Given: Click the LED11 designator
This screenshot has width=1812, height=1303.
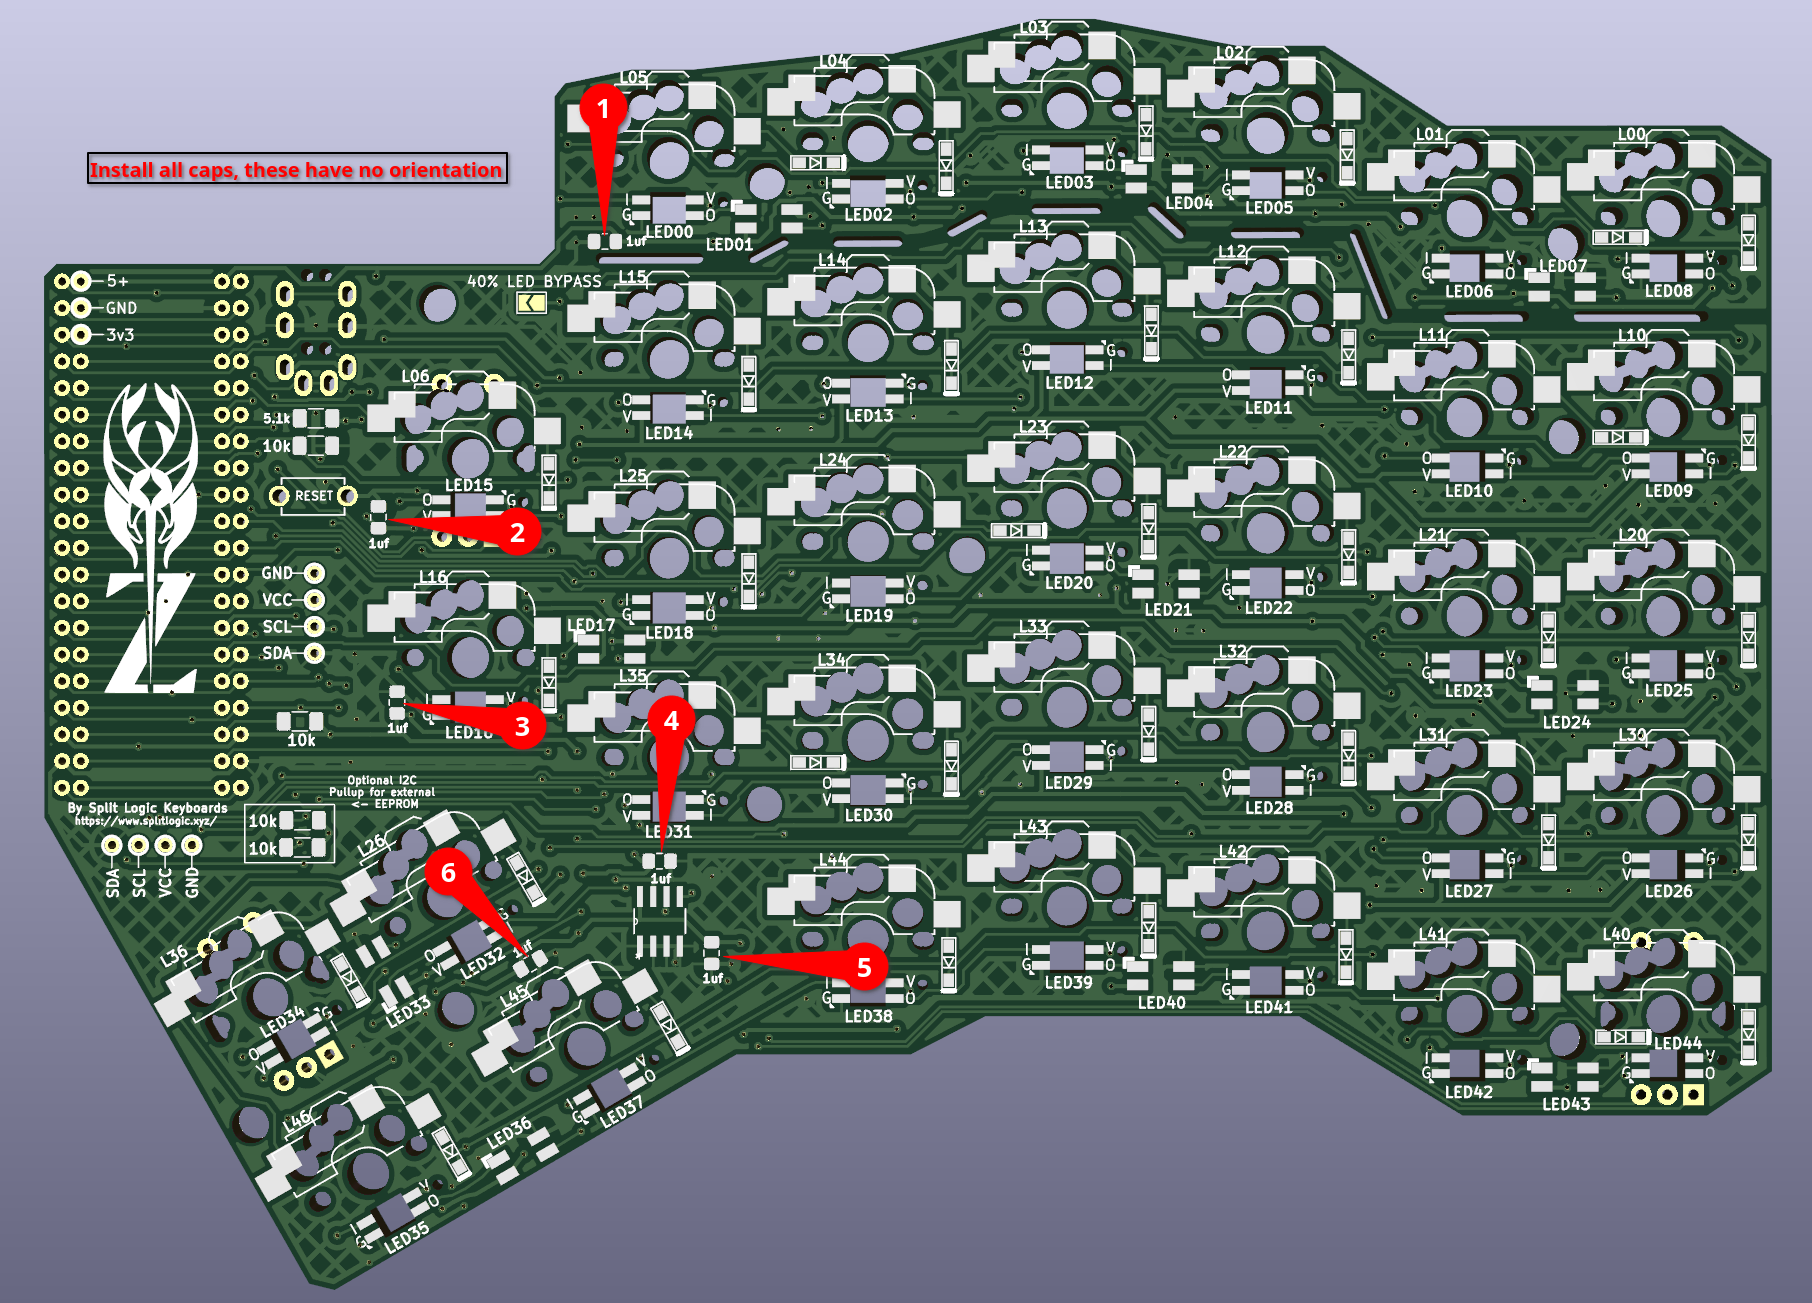Looking at the screenshot, I should click(1269, 407).
